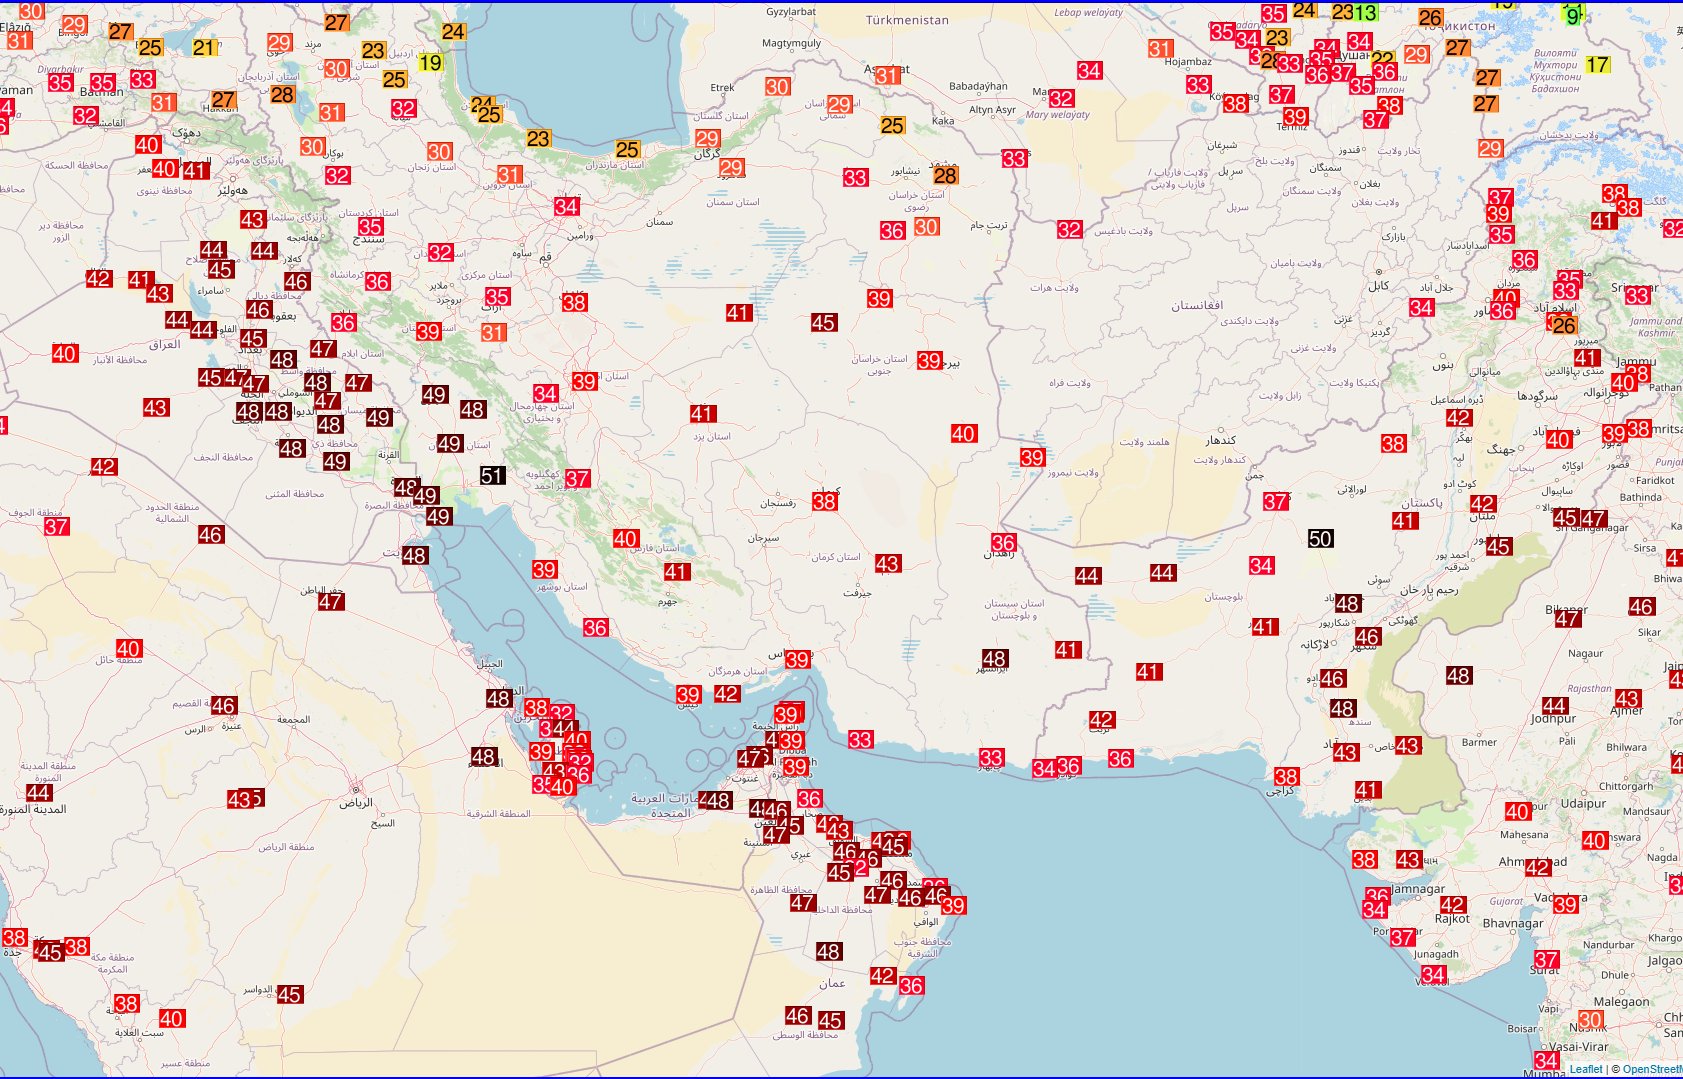Select the 44 marker near Medina

tap(39, 793)
